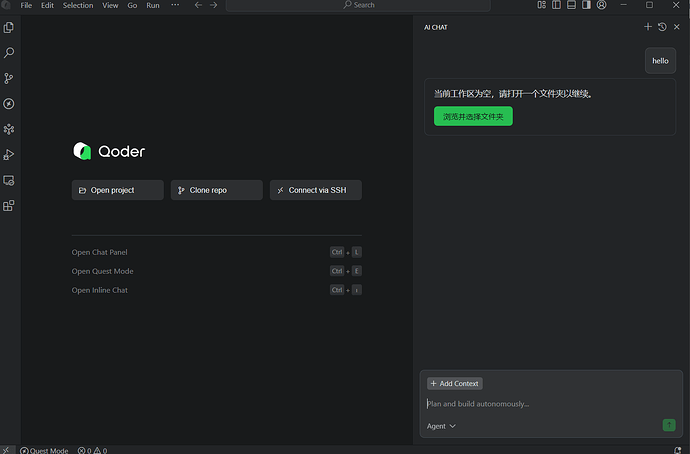The height and width of the screenshot is (454, 690).
Task: Toggle the bottom panel visibility
Action: (x=572, y=5)
